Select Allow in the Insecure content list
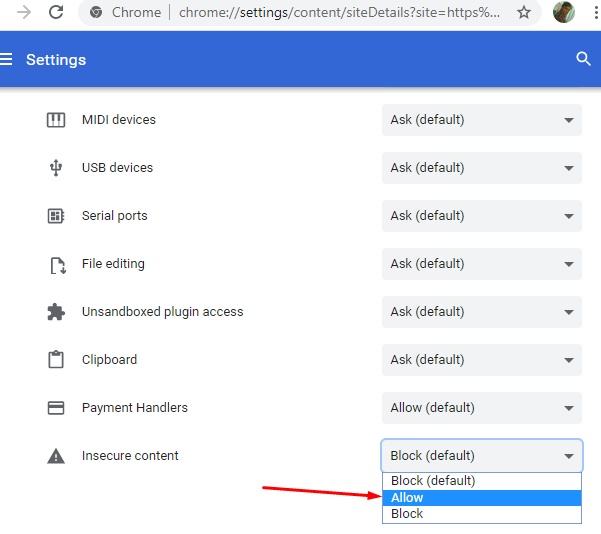The height and width of the screenshot is (534, 601). pyautogui.click(x=481, y=498)
